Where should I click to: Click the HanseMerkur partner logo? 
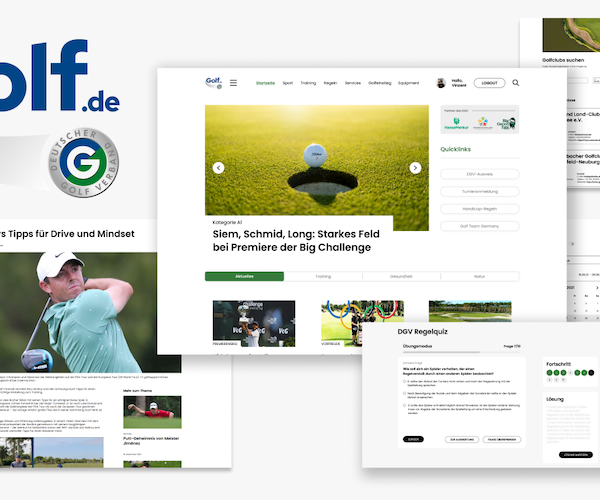coord(456,124)
